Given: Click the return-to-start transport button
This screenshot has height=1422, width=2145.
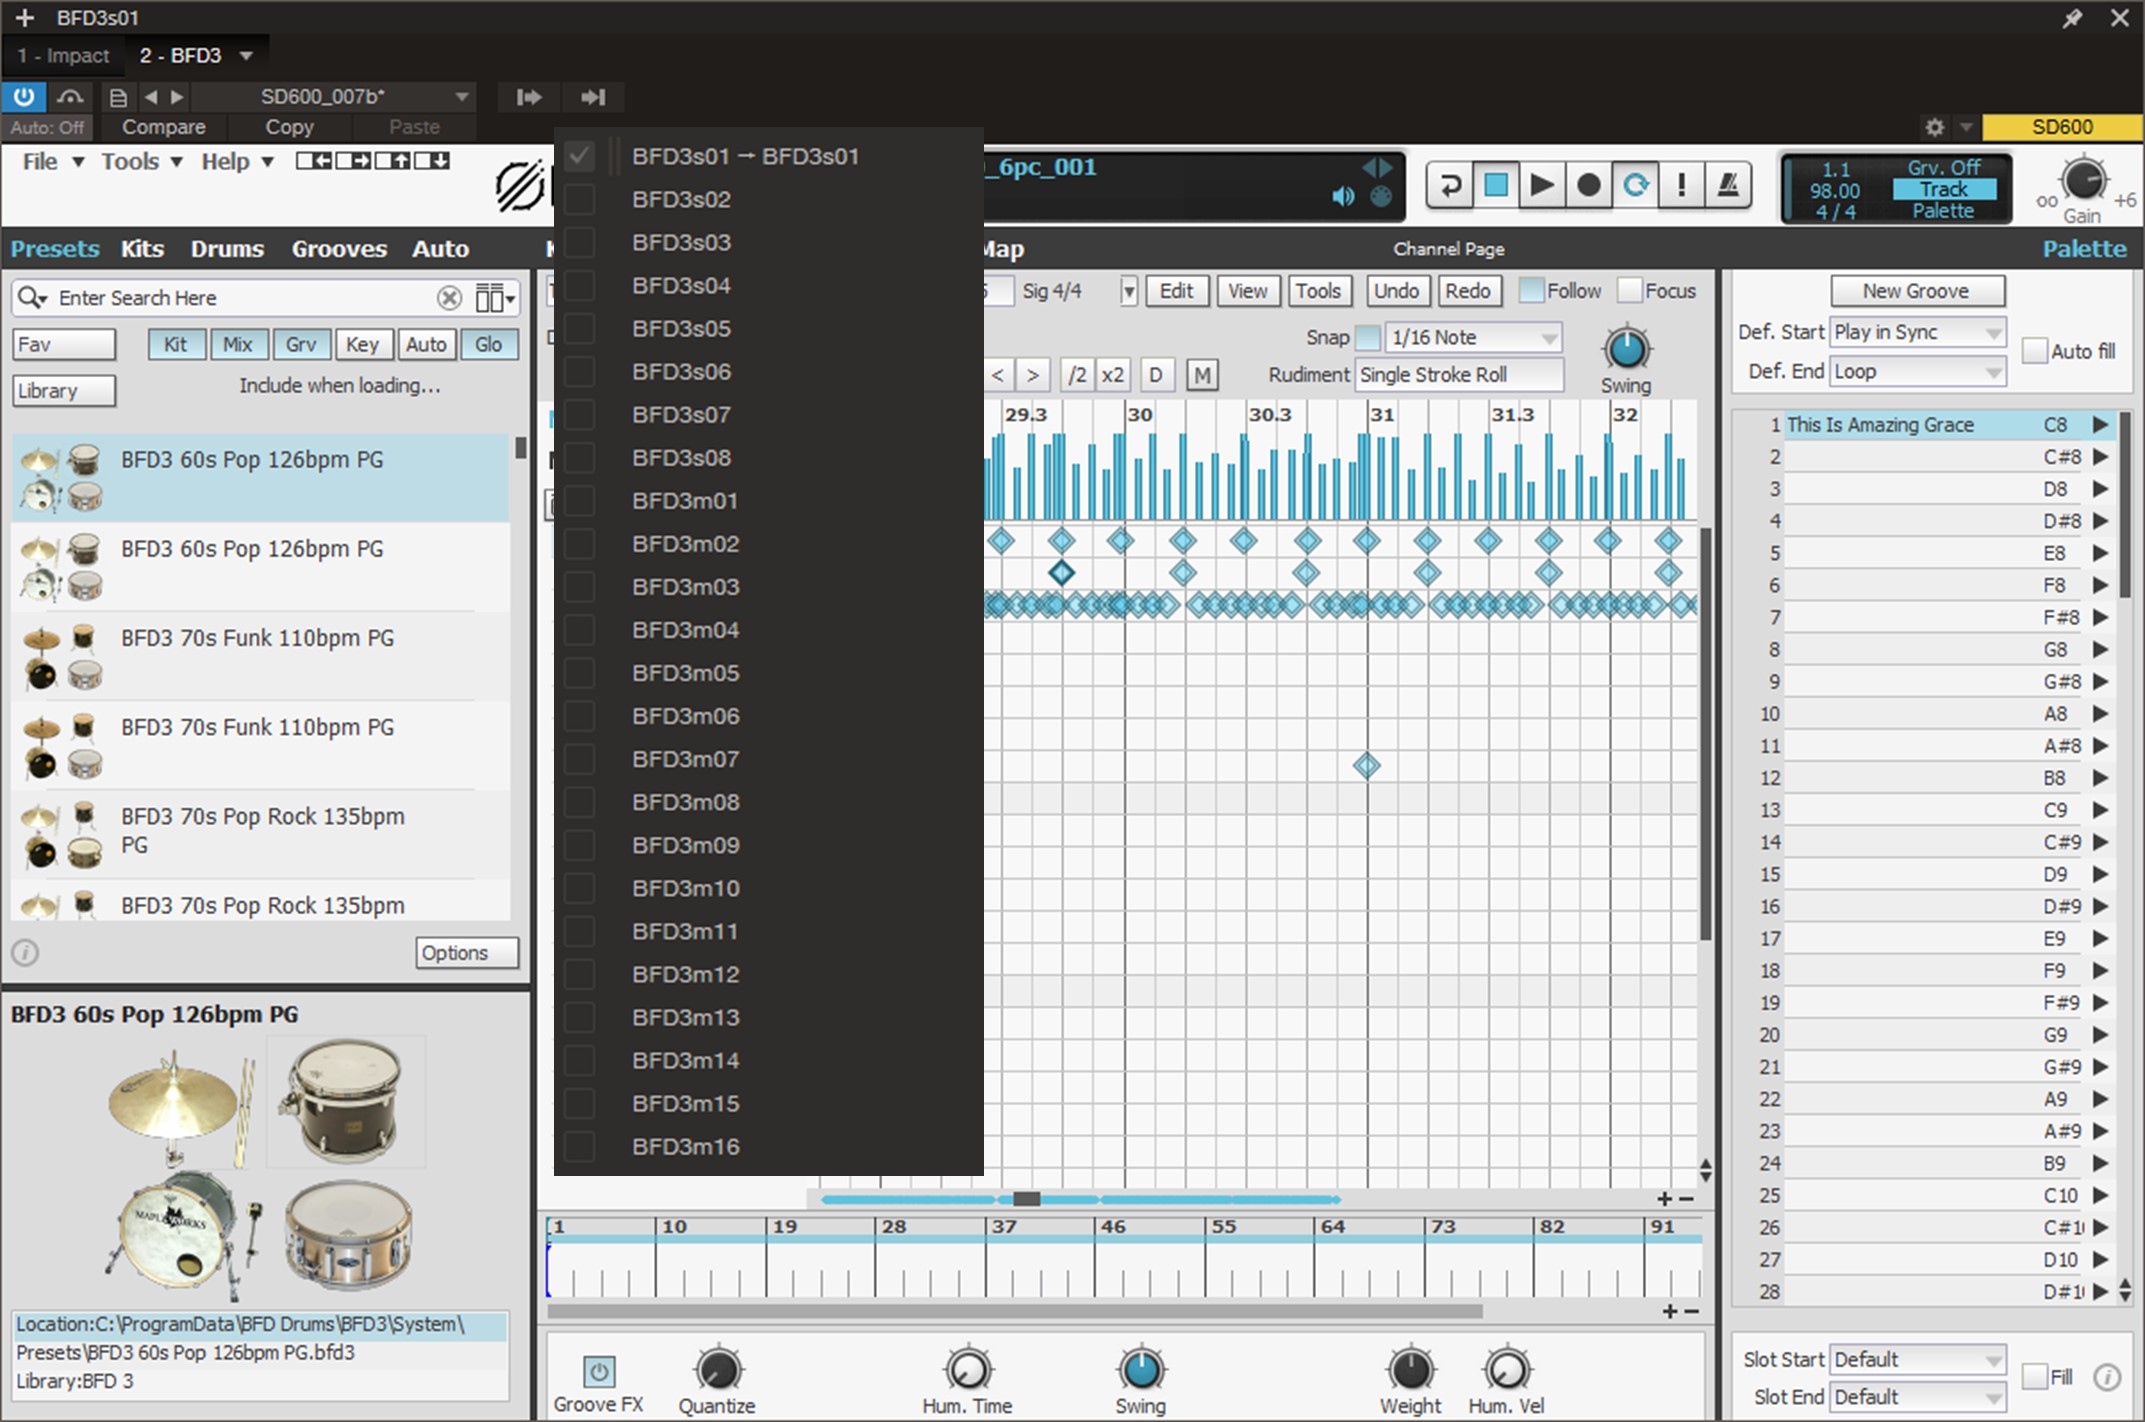Looking at the screenshot, I should (1450, 185).
